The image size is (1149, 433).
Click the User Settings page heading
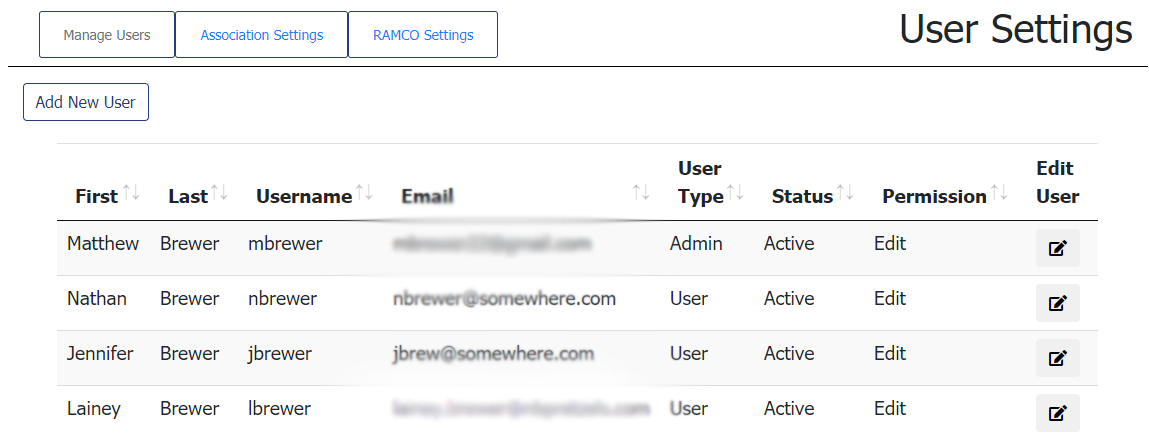(1015, 30)
